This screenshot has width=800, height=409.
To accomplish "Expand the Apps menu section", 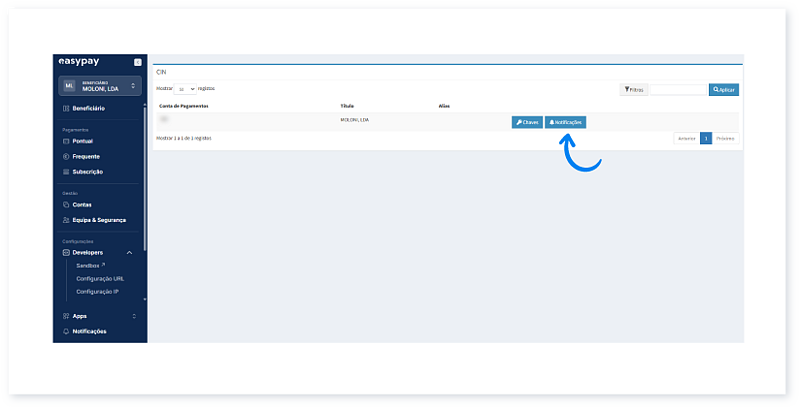I will pyautogui.click(x=134, y=316).
